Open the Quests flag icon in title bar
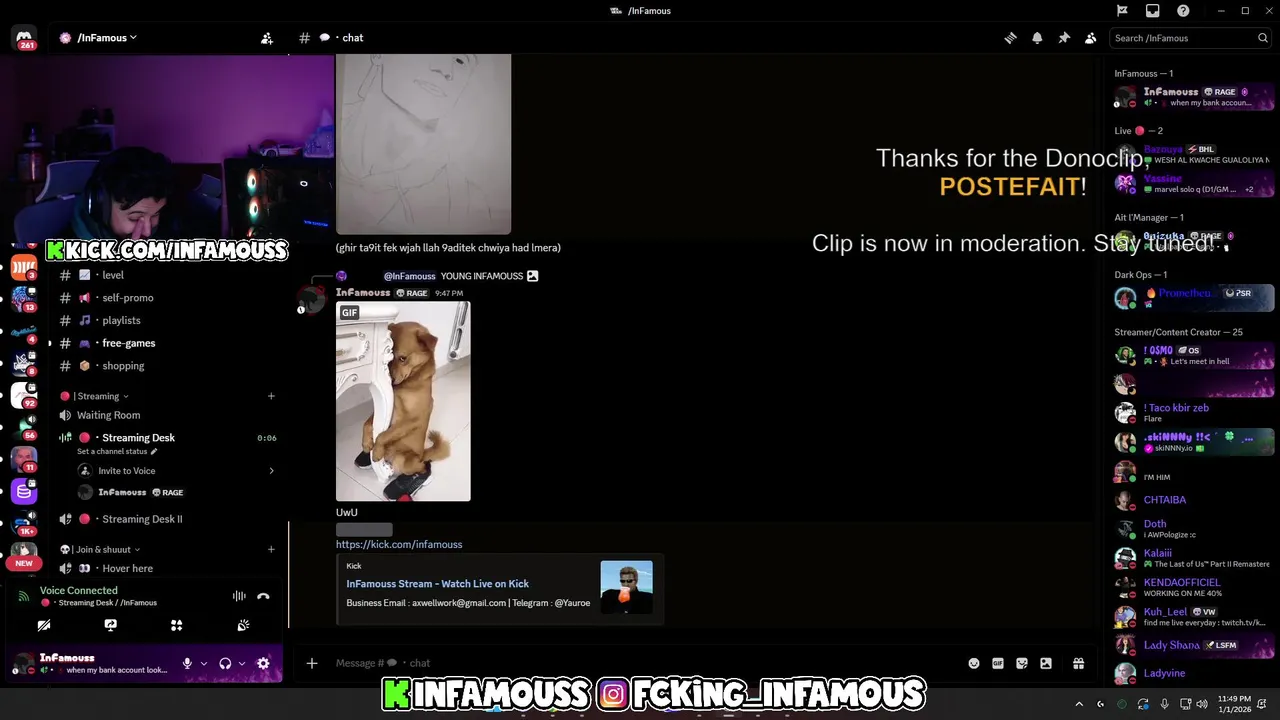 (1122, 11)
